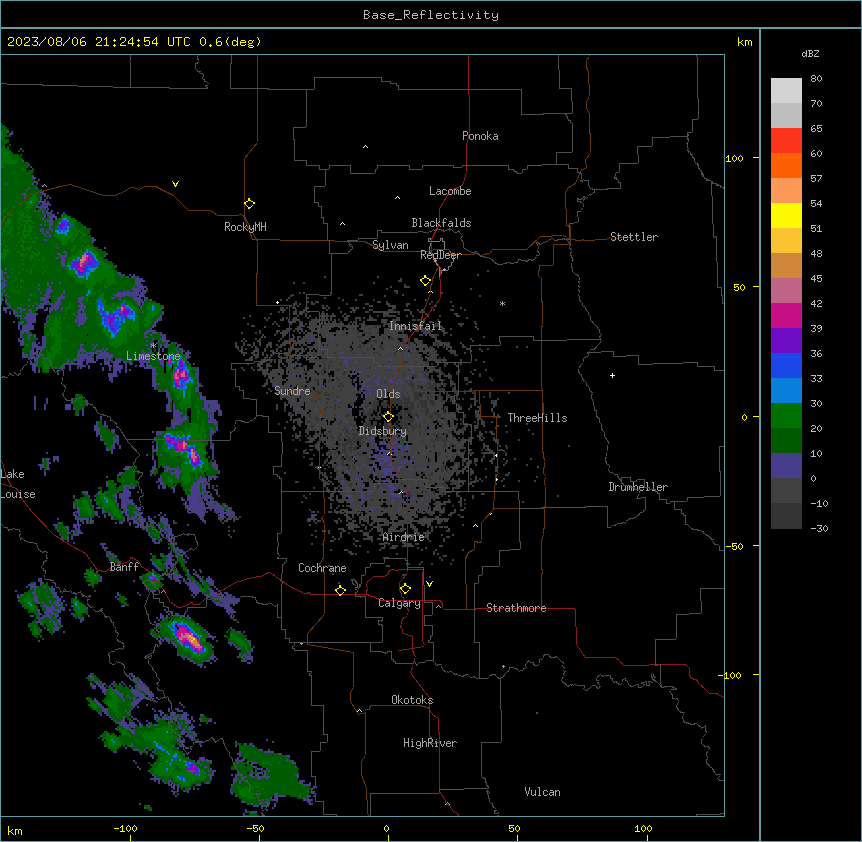Click the Ponoka city label
This screenshot has width=862, height=842.
coord(480,136)
